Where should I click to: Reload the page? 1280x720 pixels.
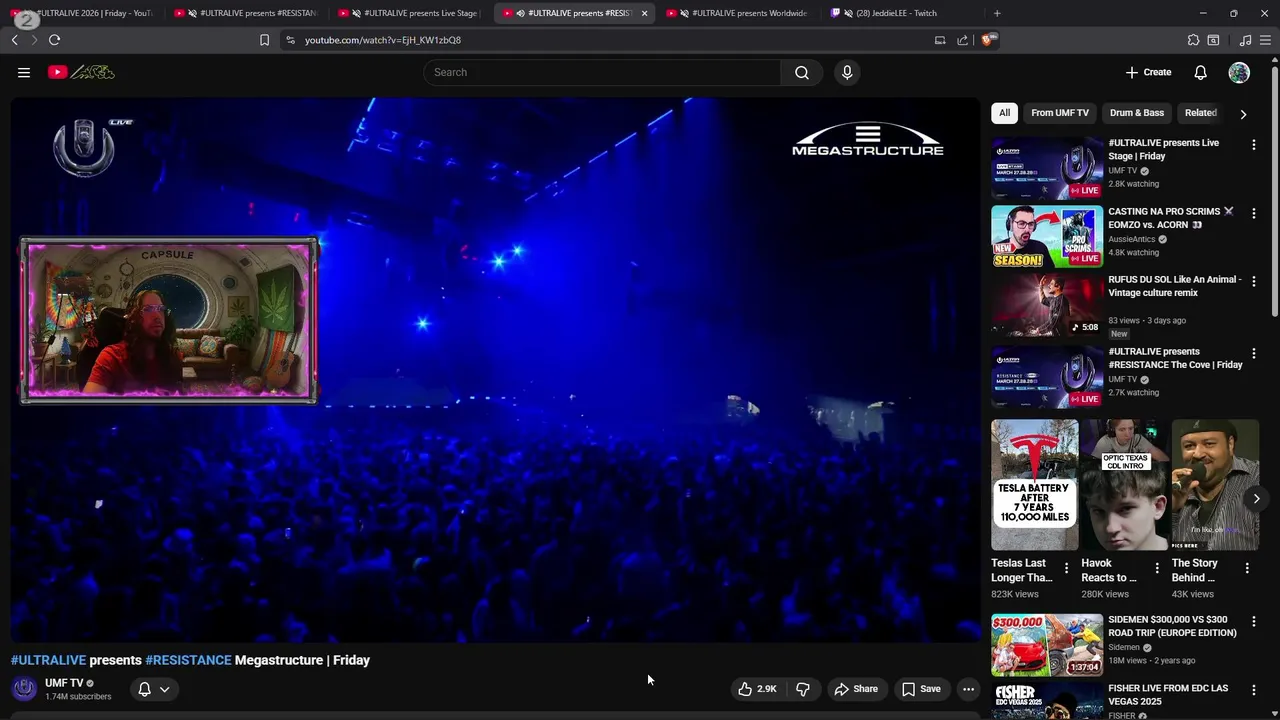[54, 40]
